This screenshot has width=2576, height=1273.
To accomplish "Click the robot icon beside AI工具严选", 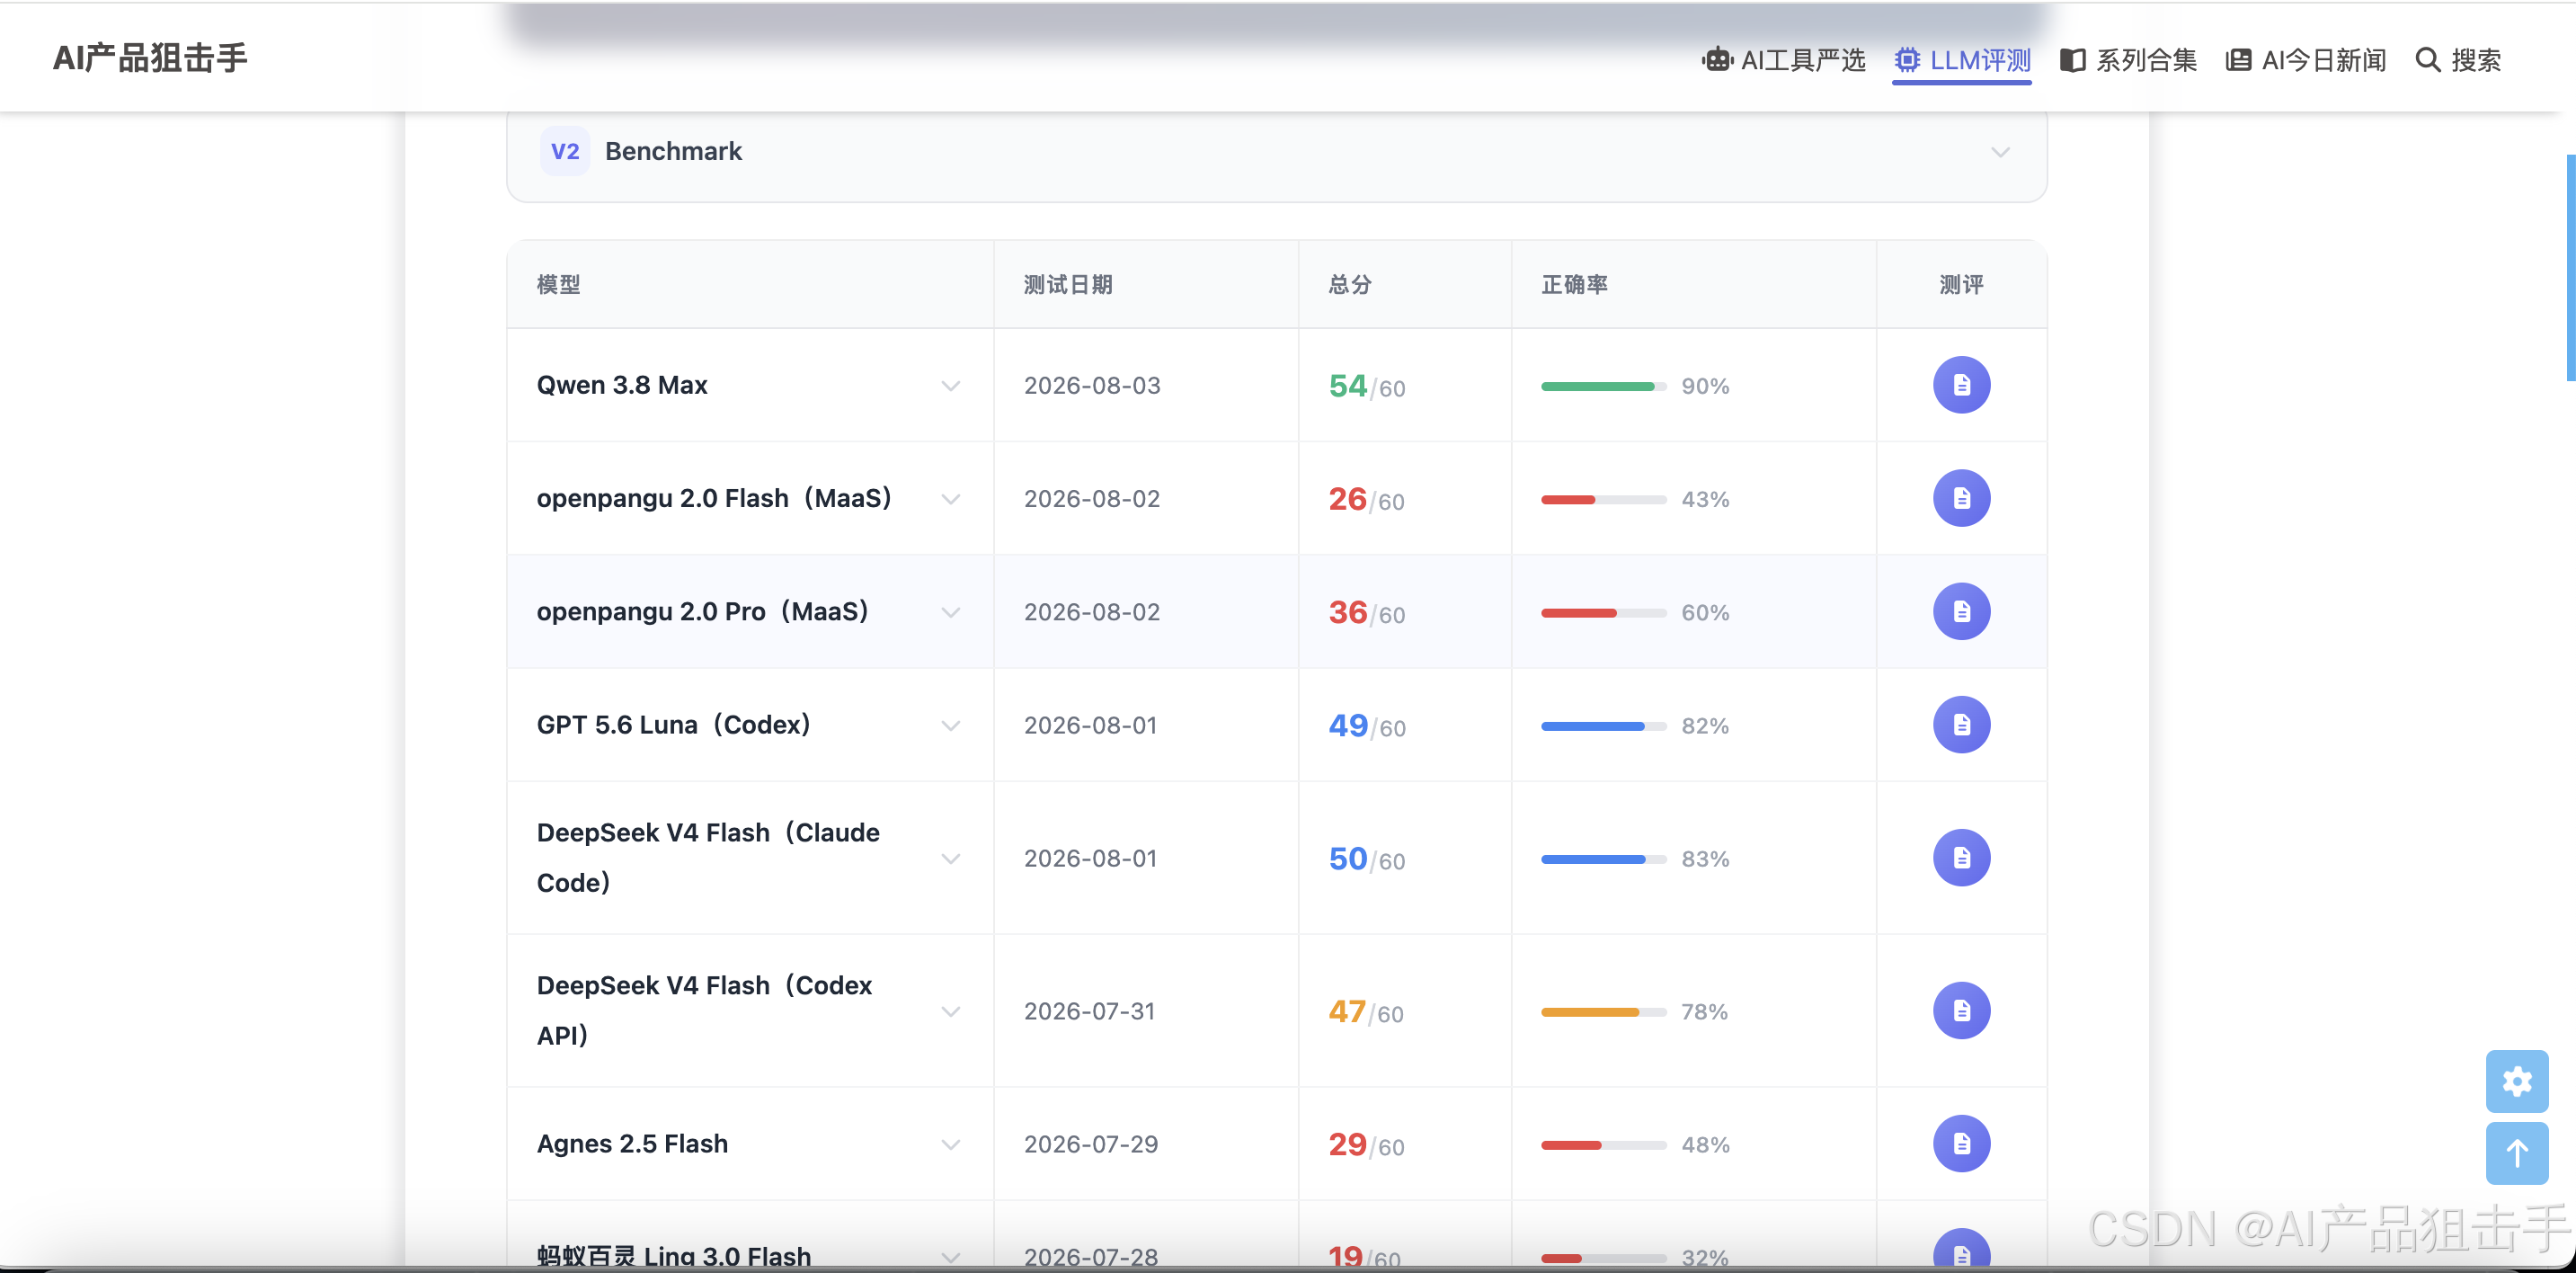I will (x=1717, y=60).
